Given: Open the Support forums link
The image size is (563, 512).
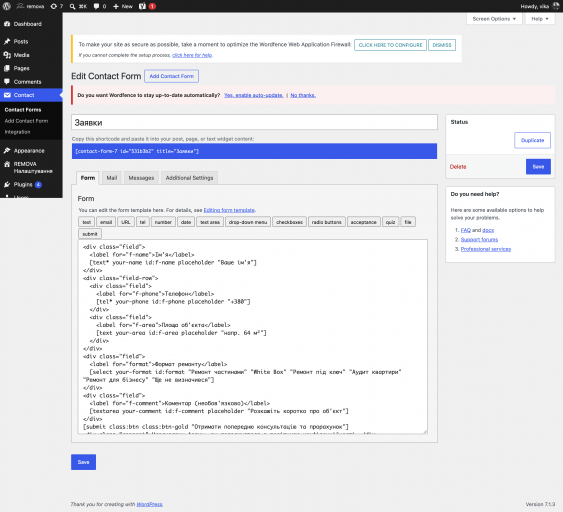Looking at the screenshot, I should click(479, 239).
